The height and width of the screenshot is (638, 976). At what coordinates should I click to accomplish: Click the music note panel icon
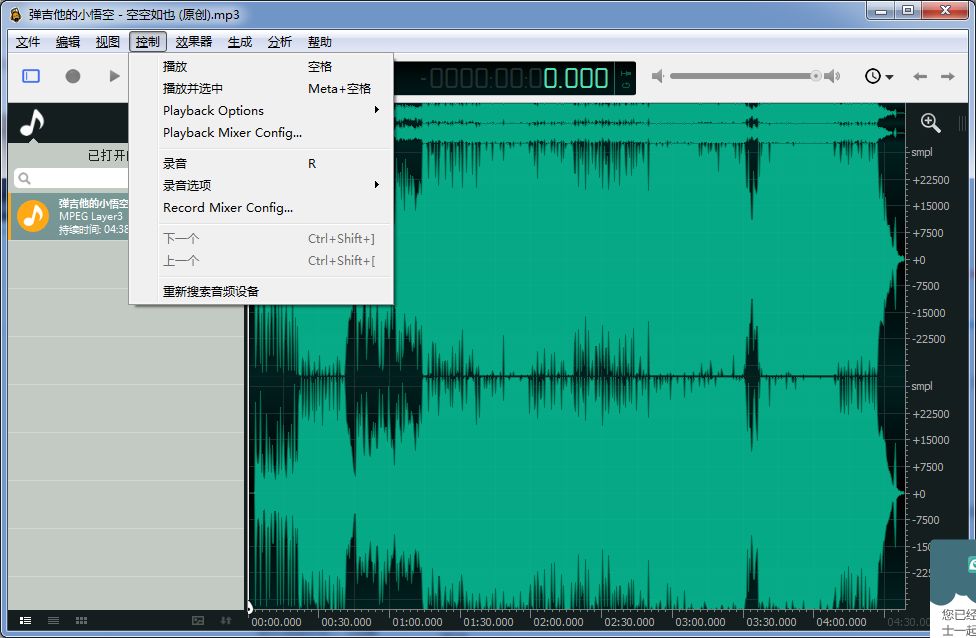tap(32, 123)
